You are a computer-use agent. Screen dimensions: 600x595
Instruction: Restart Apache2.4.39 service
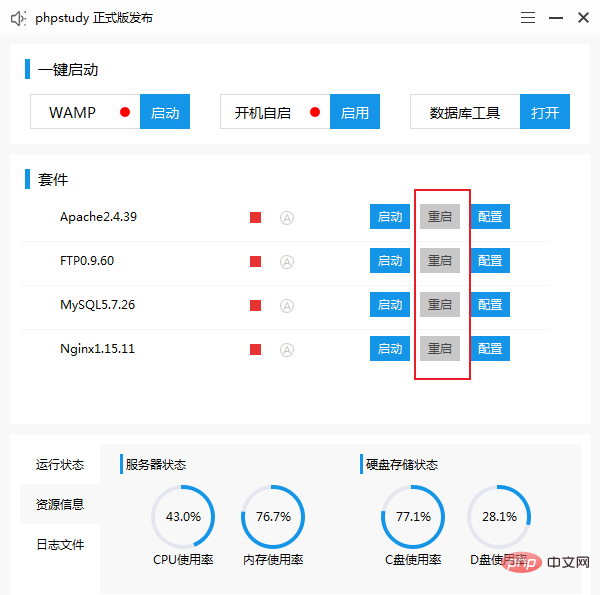[440, 217]
